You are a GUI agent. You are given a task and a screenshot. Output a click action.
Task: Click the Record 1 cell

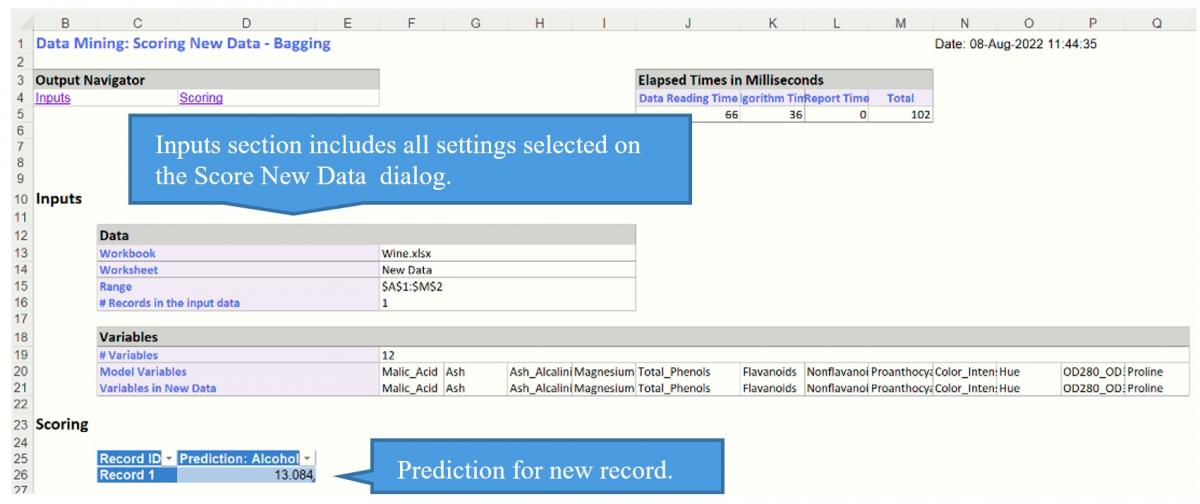click(x=134, y=475)
